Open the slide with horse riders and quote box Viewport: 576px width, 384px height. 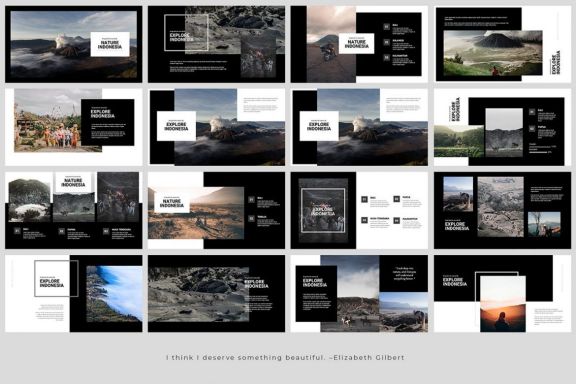click(x=359, y=294)
